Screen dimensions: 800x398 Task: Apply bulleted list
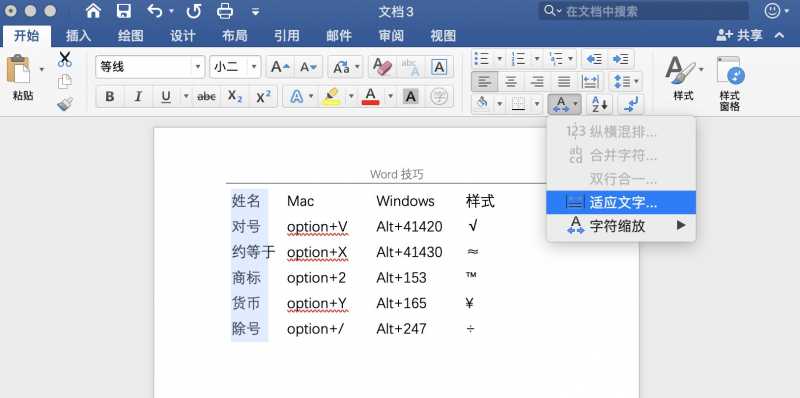481,59
